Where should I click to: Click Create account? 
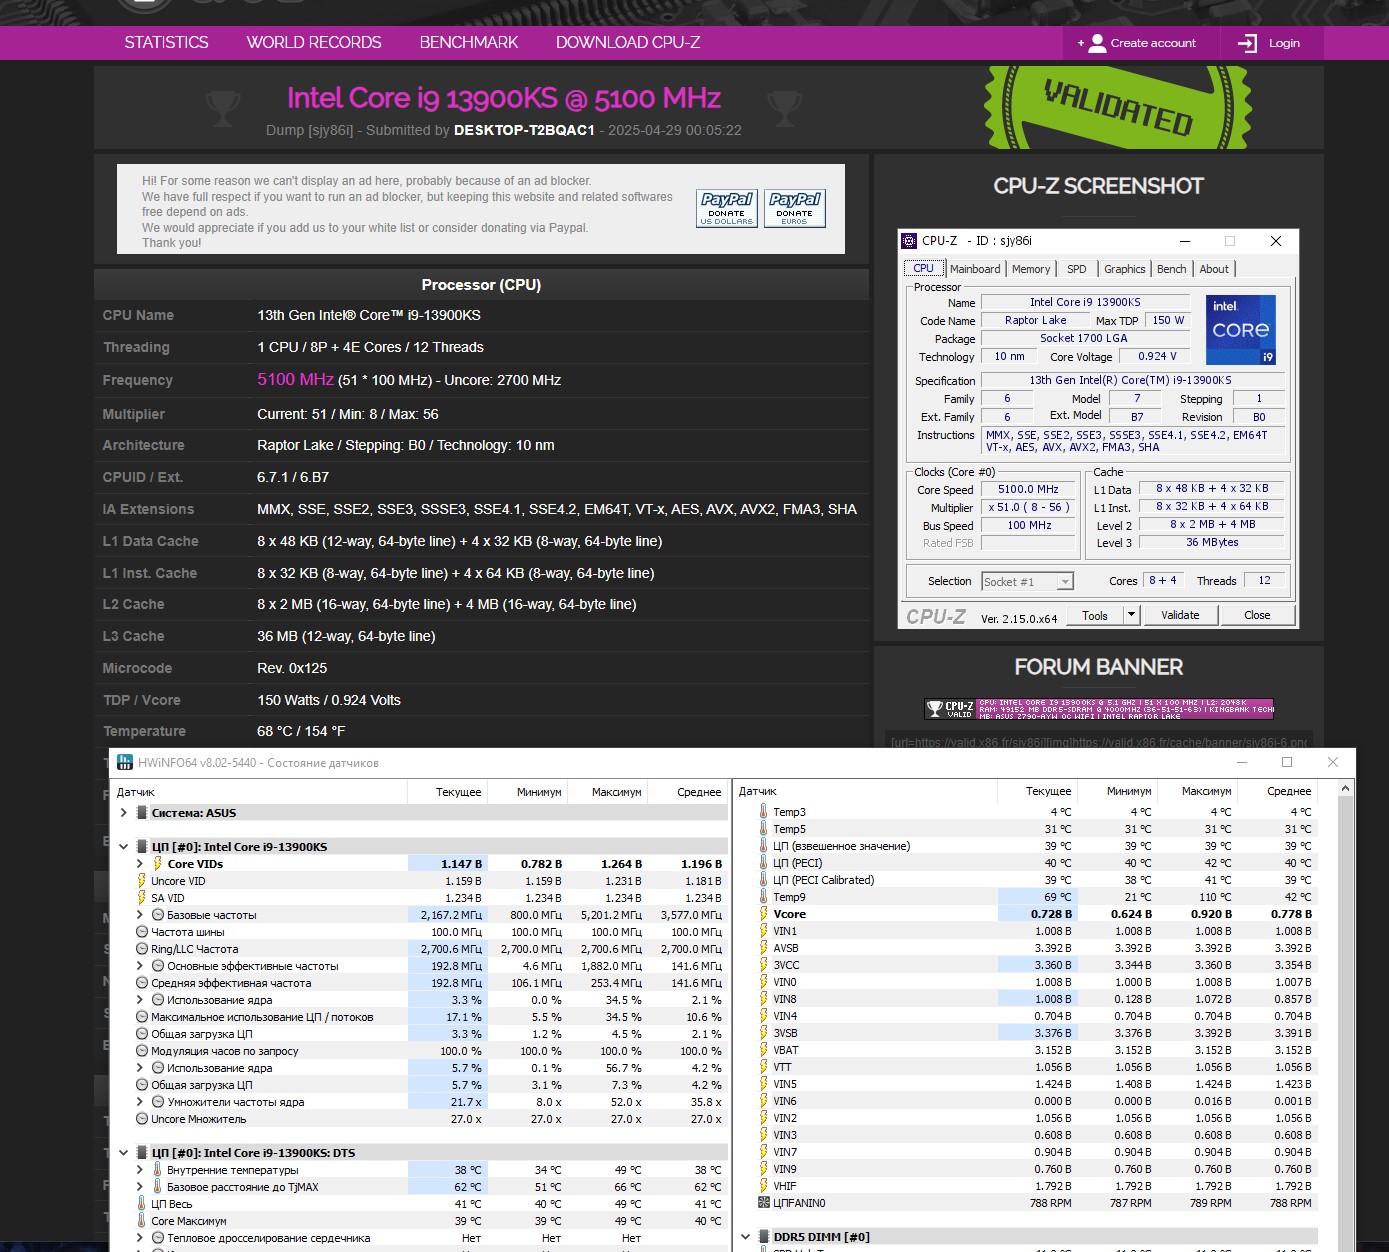click(1137, 43)
